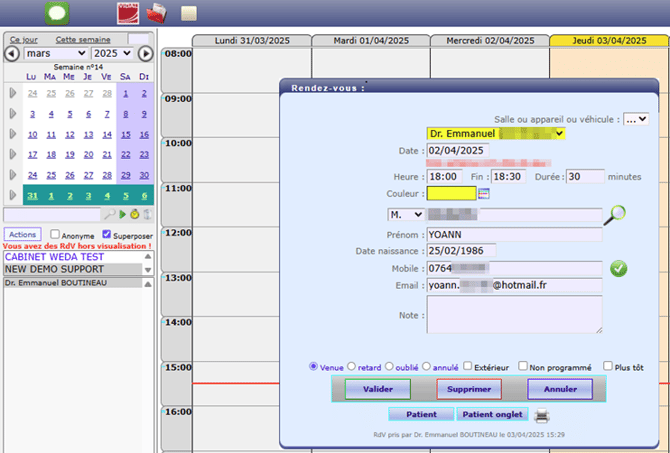Click the Ce jour link
This screenshot has width=670, height=453.
click(24, 39)
